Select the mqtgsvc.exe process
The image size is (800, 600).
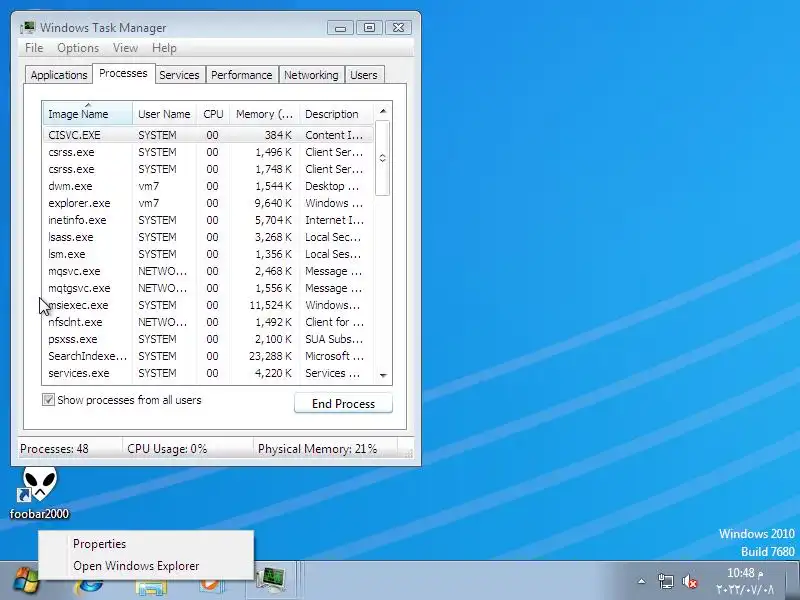[208, 288]
